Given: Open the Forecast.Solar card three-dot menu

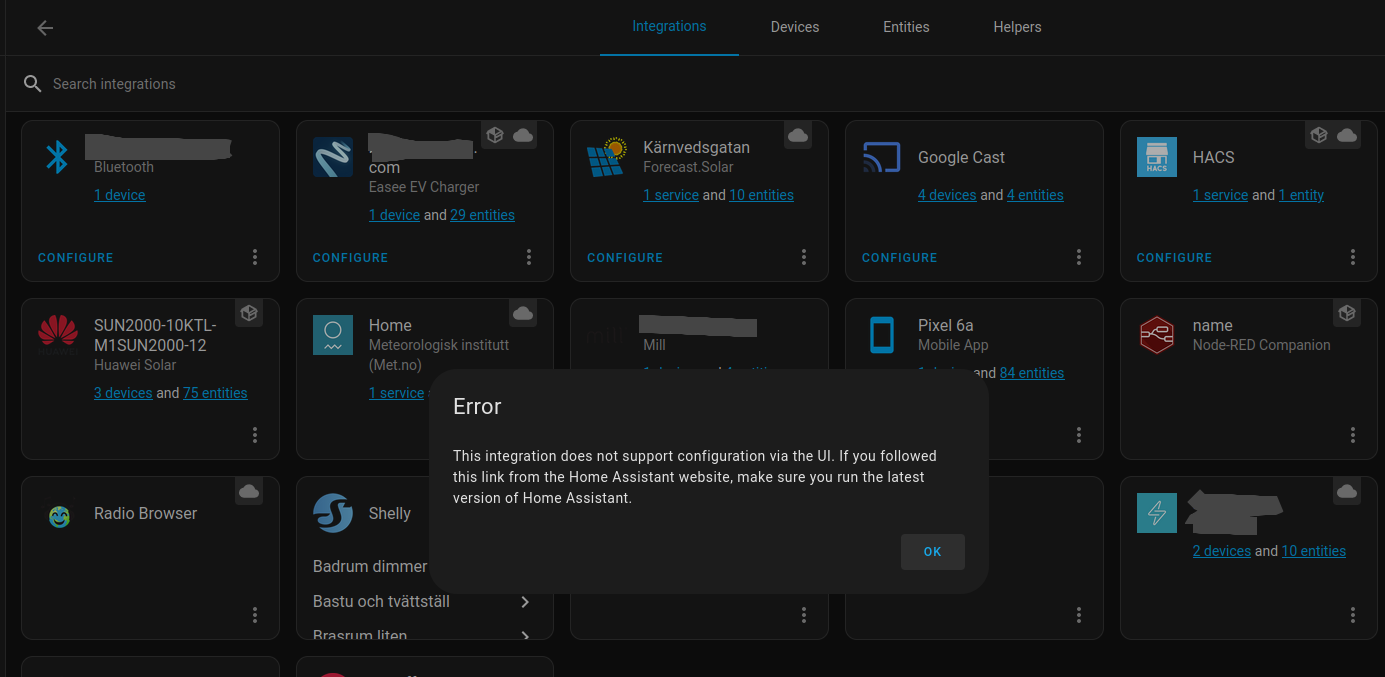Looking at the screenshot, I should tap(804, 257).
